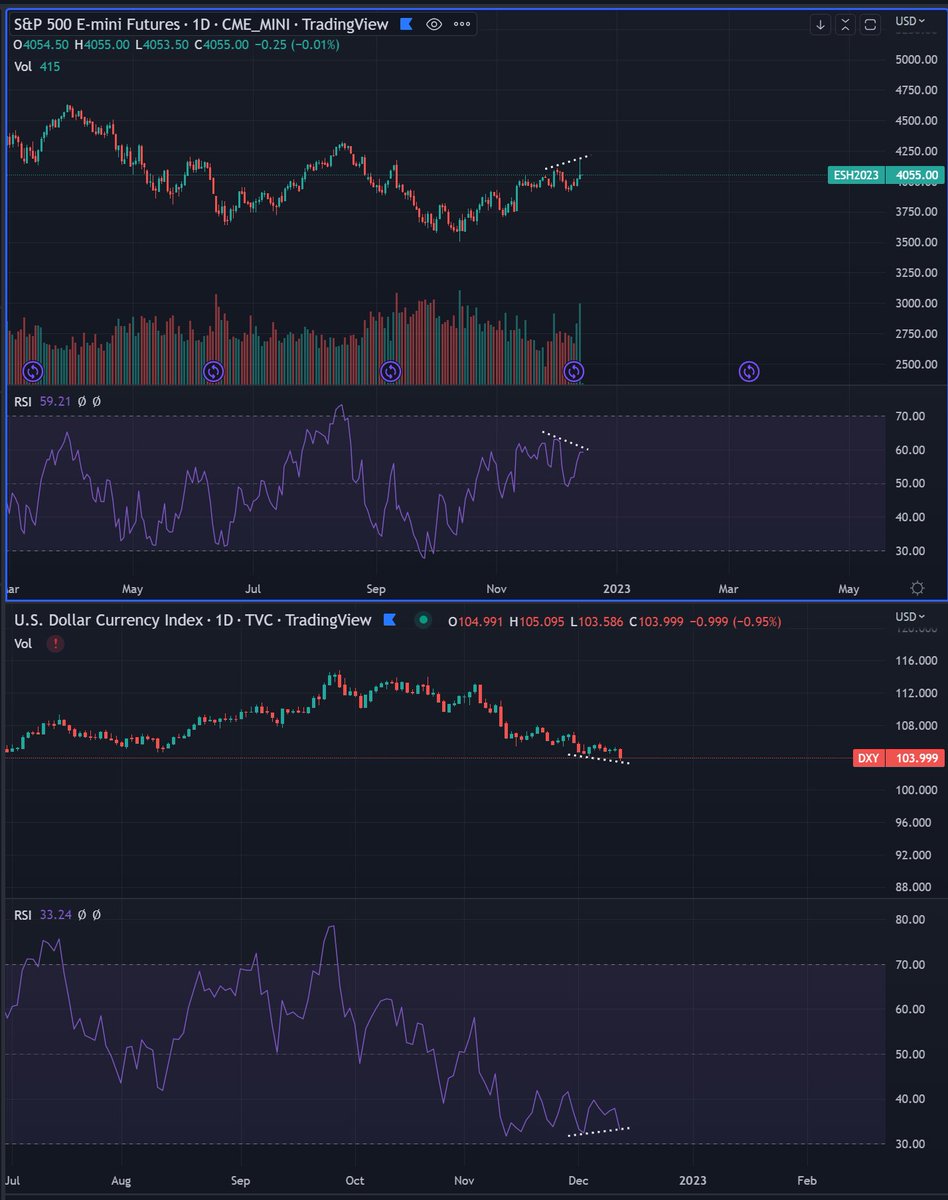The height and width of the screenshot is (1200, 948).
Task: Click the 2023 label on top chart time axis
Action: (617, 587)
